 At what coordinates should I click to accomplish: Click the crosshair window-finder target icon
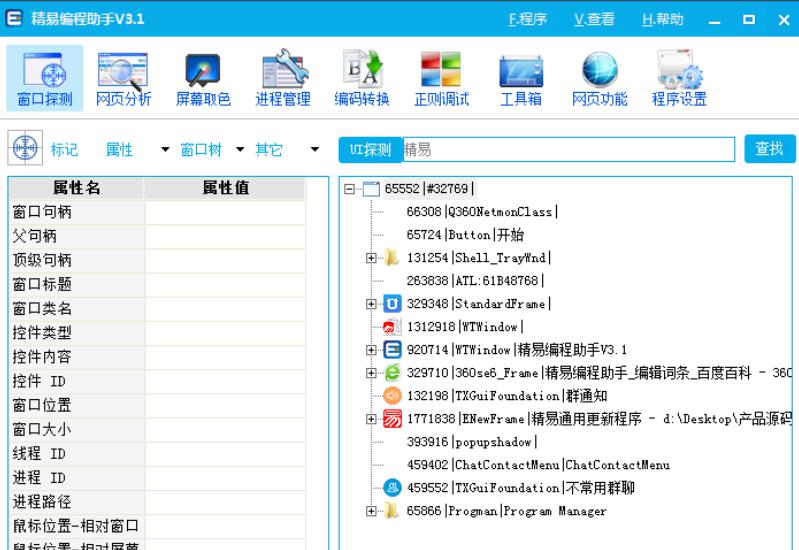point(25,148)
